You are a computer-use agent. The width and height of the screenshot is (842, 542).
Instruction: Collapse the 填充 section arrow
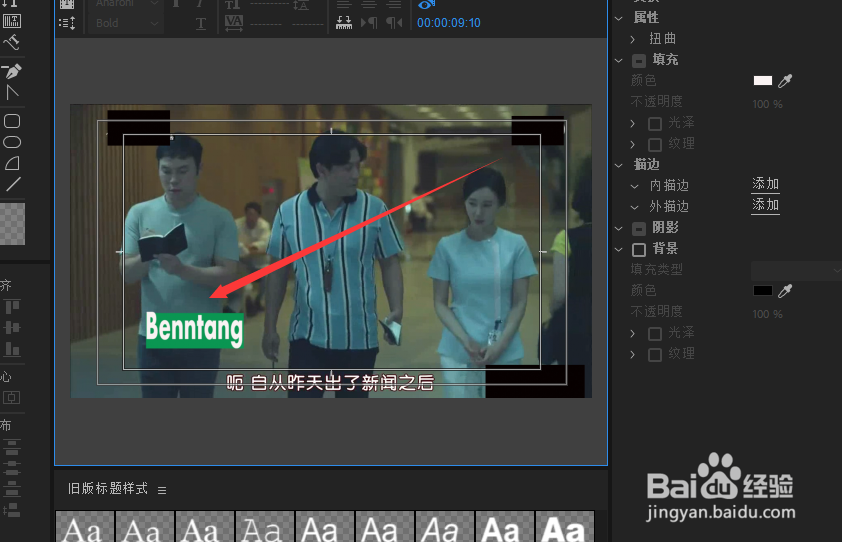[619, 60]
